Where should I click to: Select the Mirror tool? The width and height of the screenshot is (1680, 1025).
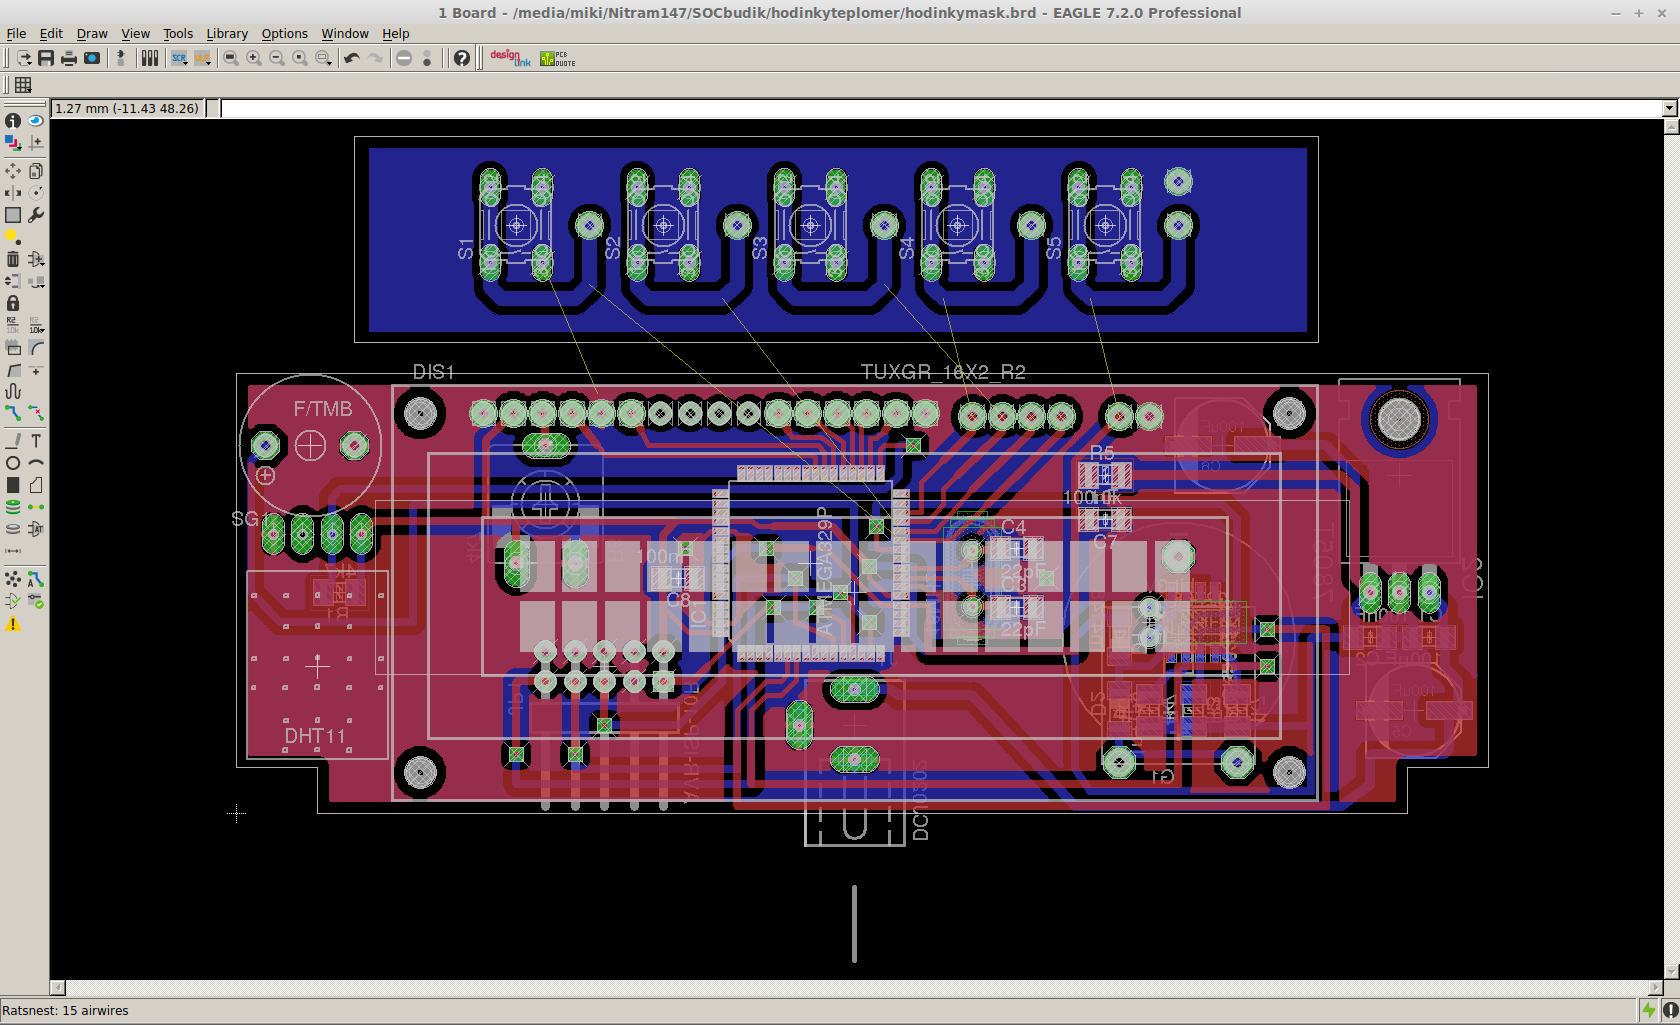tap(13, 192)
